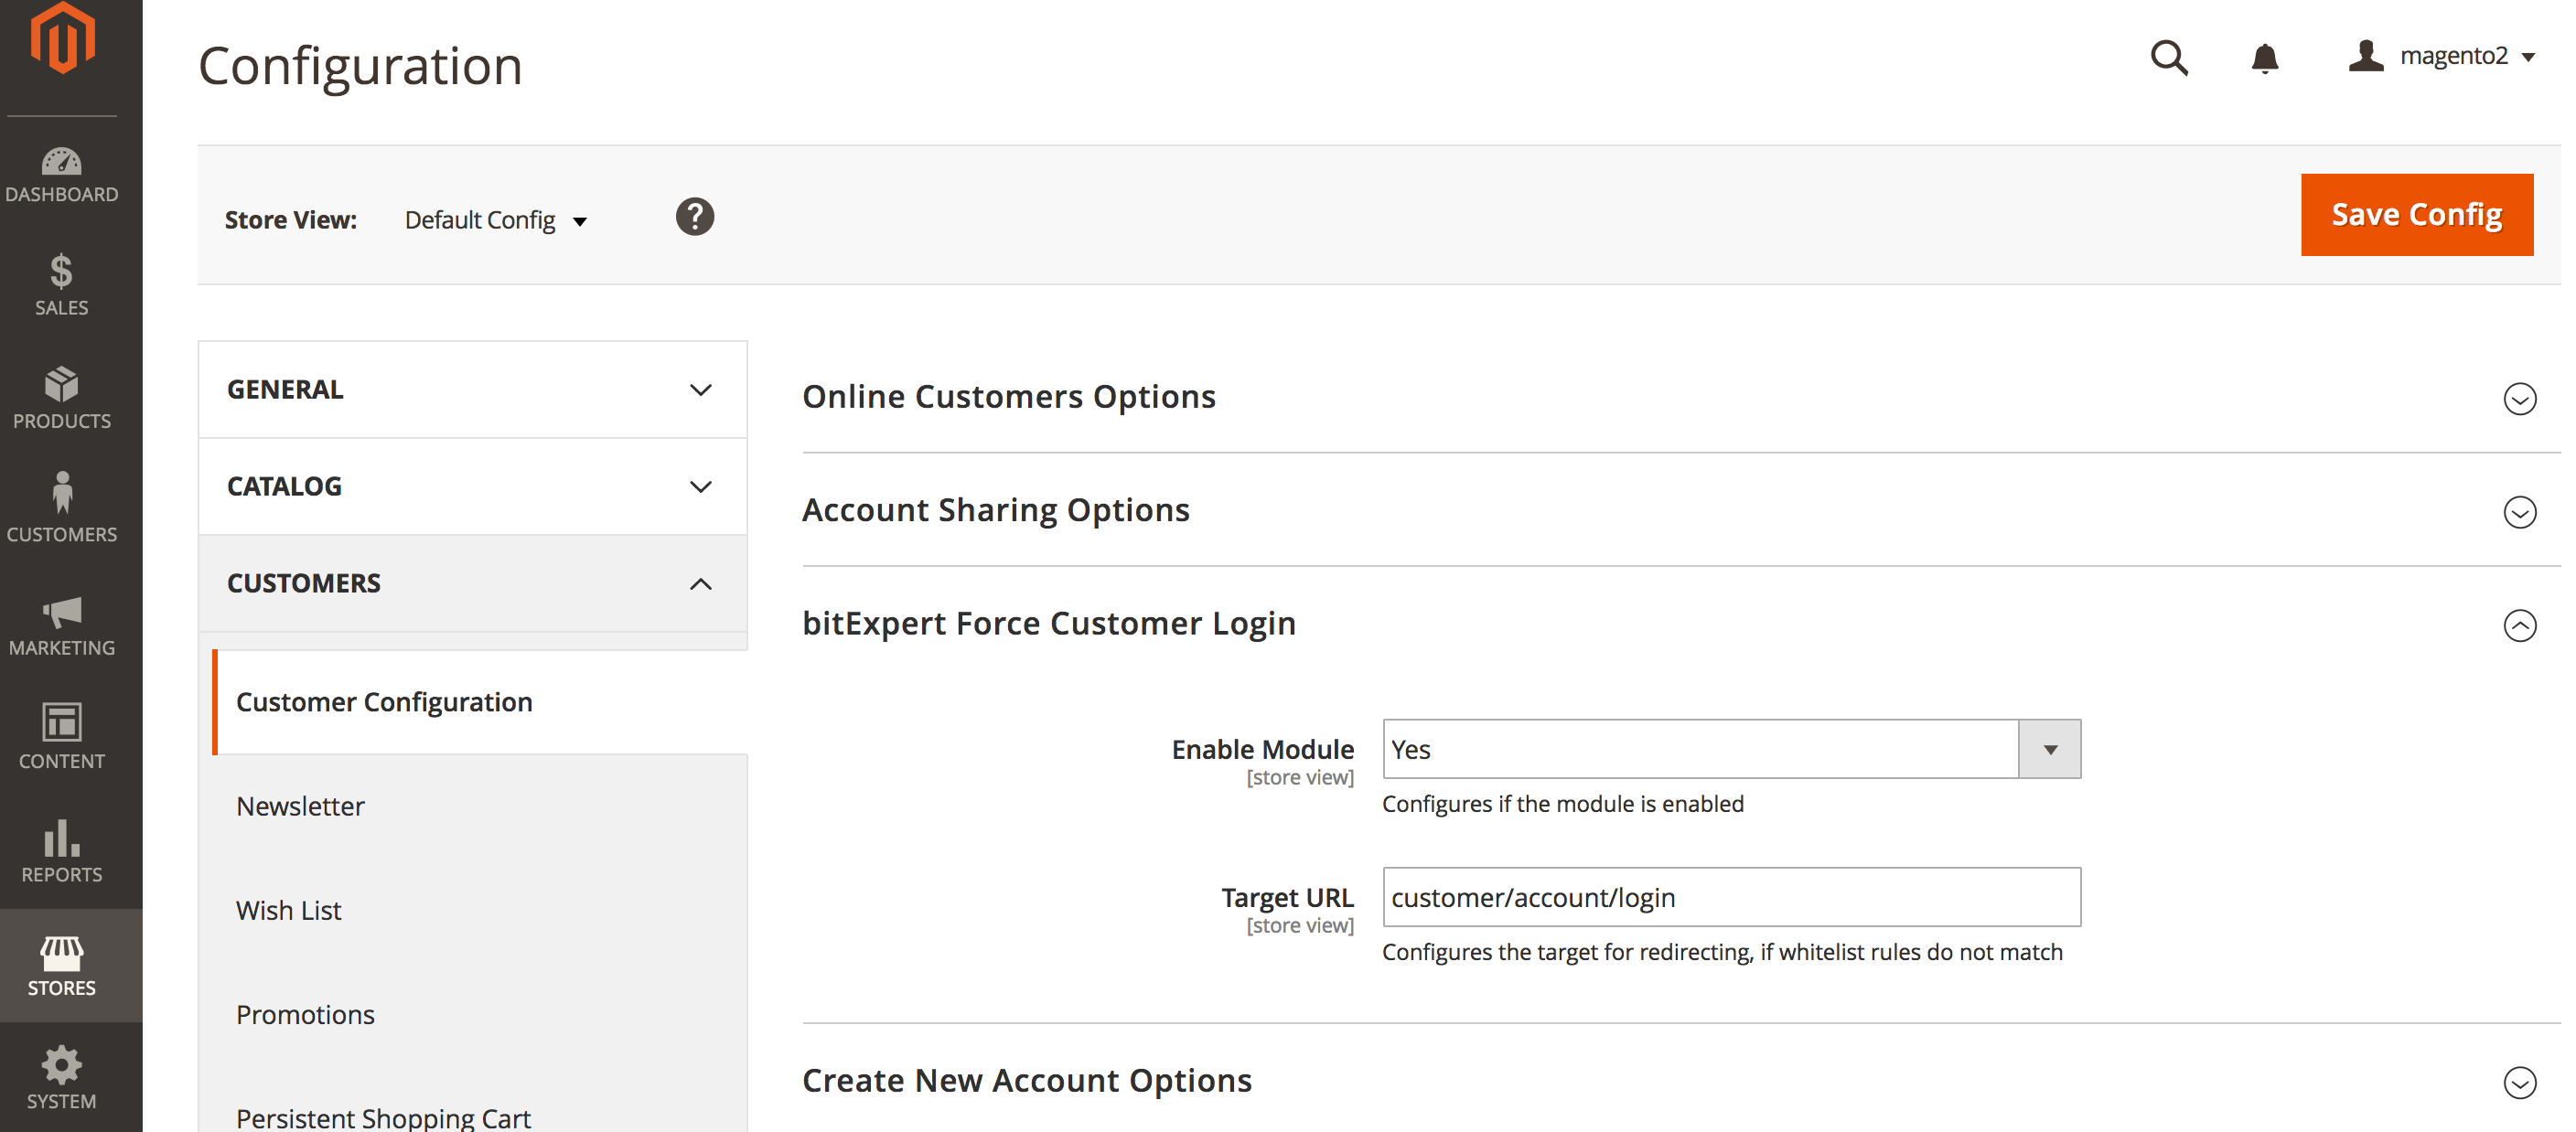
Task: Collapse the bitExpert Force Customer Login section
Action: (x=2520, y=626)
